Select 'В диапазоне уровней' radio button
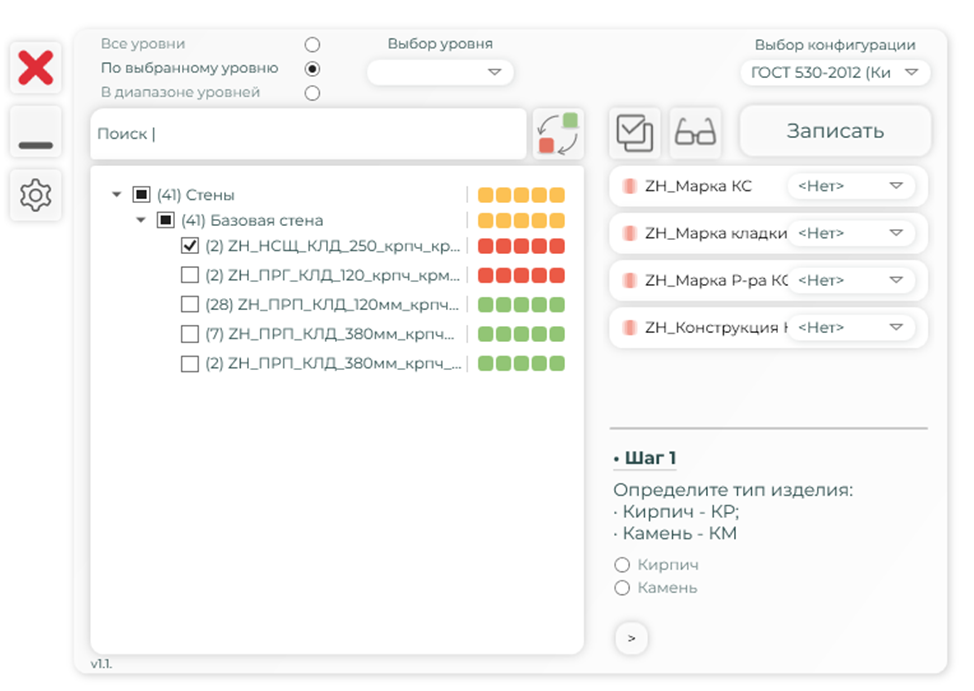Image resolution: width=974 pixels, height=691 pixels. pyautogui.click(x=312, y=93)
